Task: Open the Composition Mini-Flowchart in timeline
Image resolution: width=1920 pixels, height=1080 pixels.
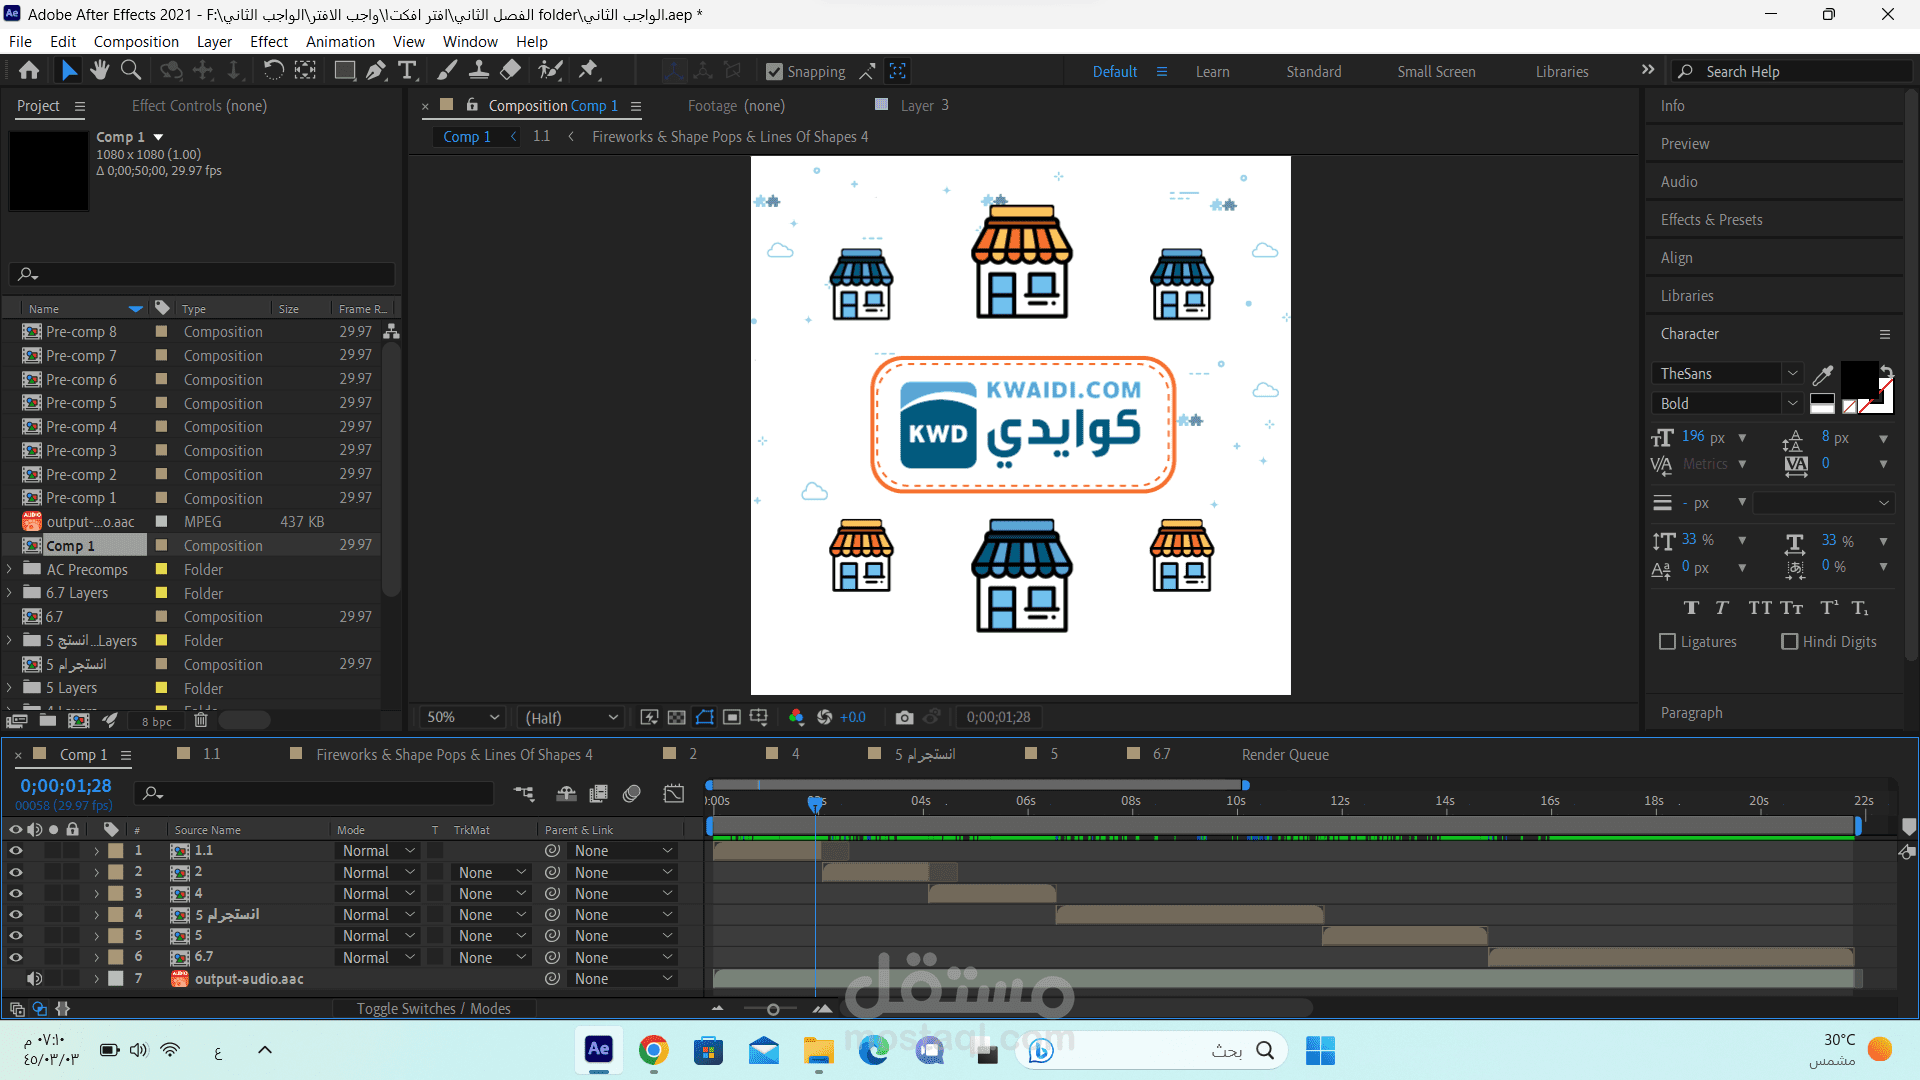Action: point(524,794)
